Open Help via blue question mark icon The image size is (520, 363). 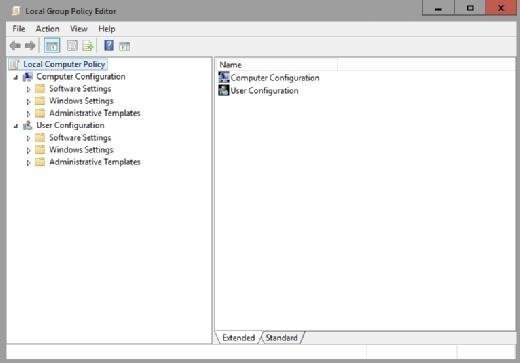109,45
